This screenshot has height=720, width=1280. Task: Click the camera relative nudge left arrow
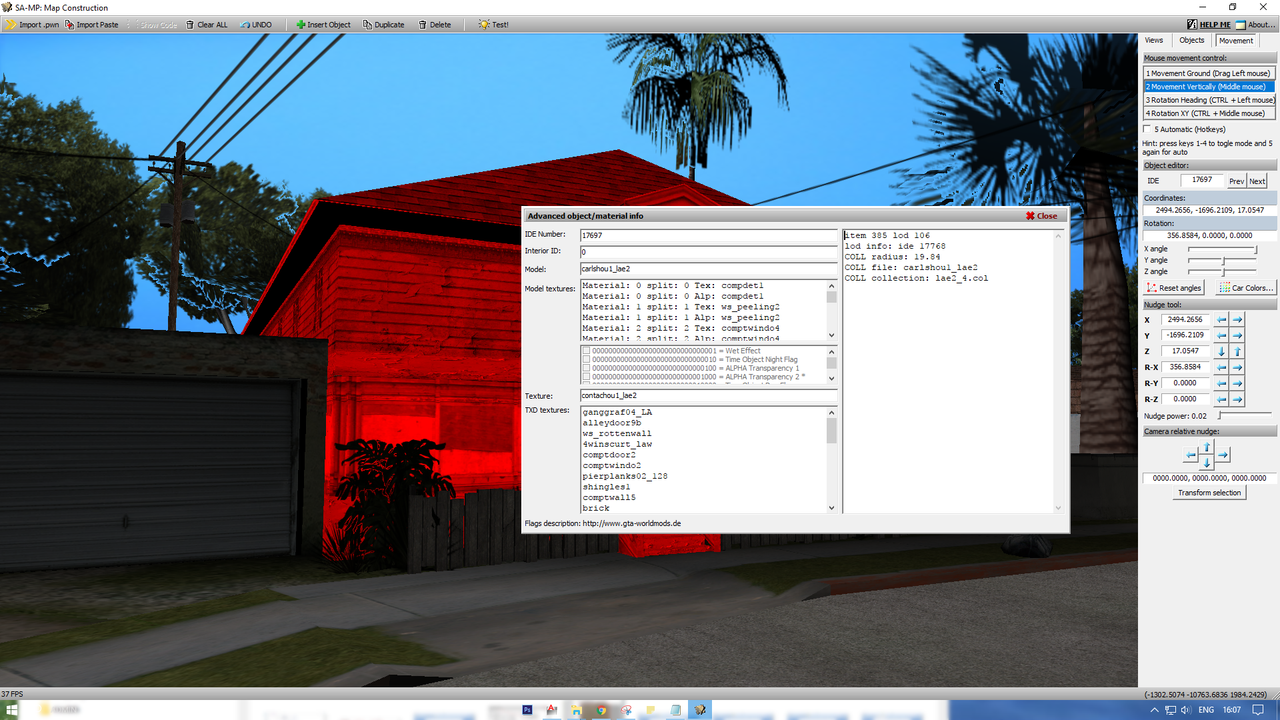1190,455
